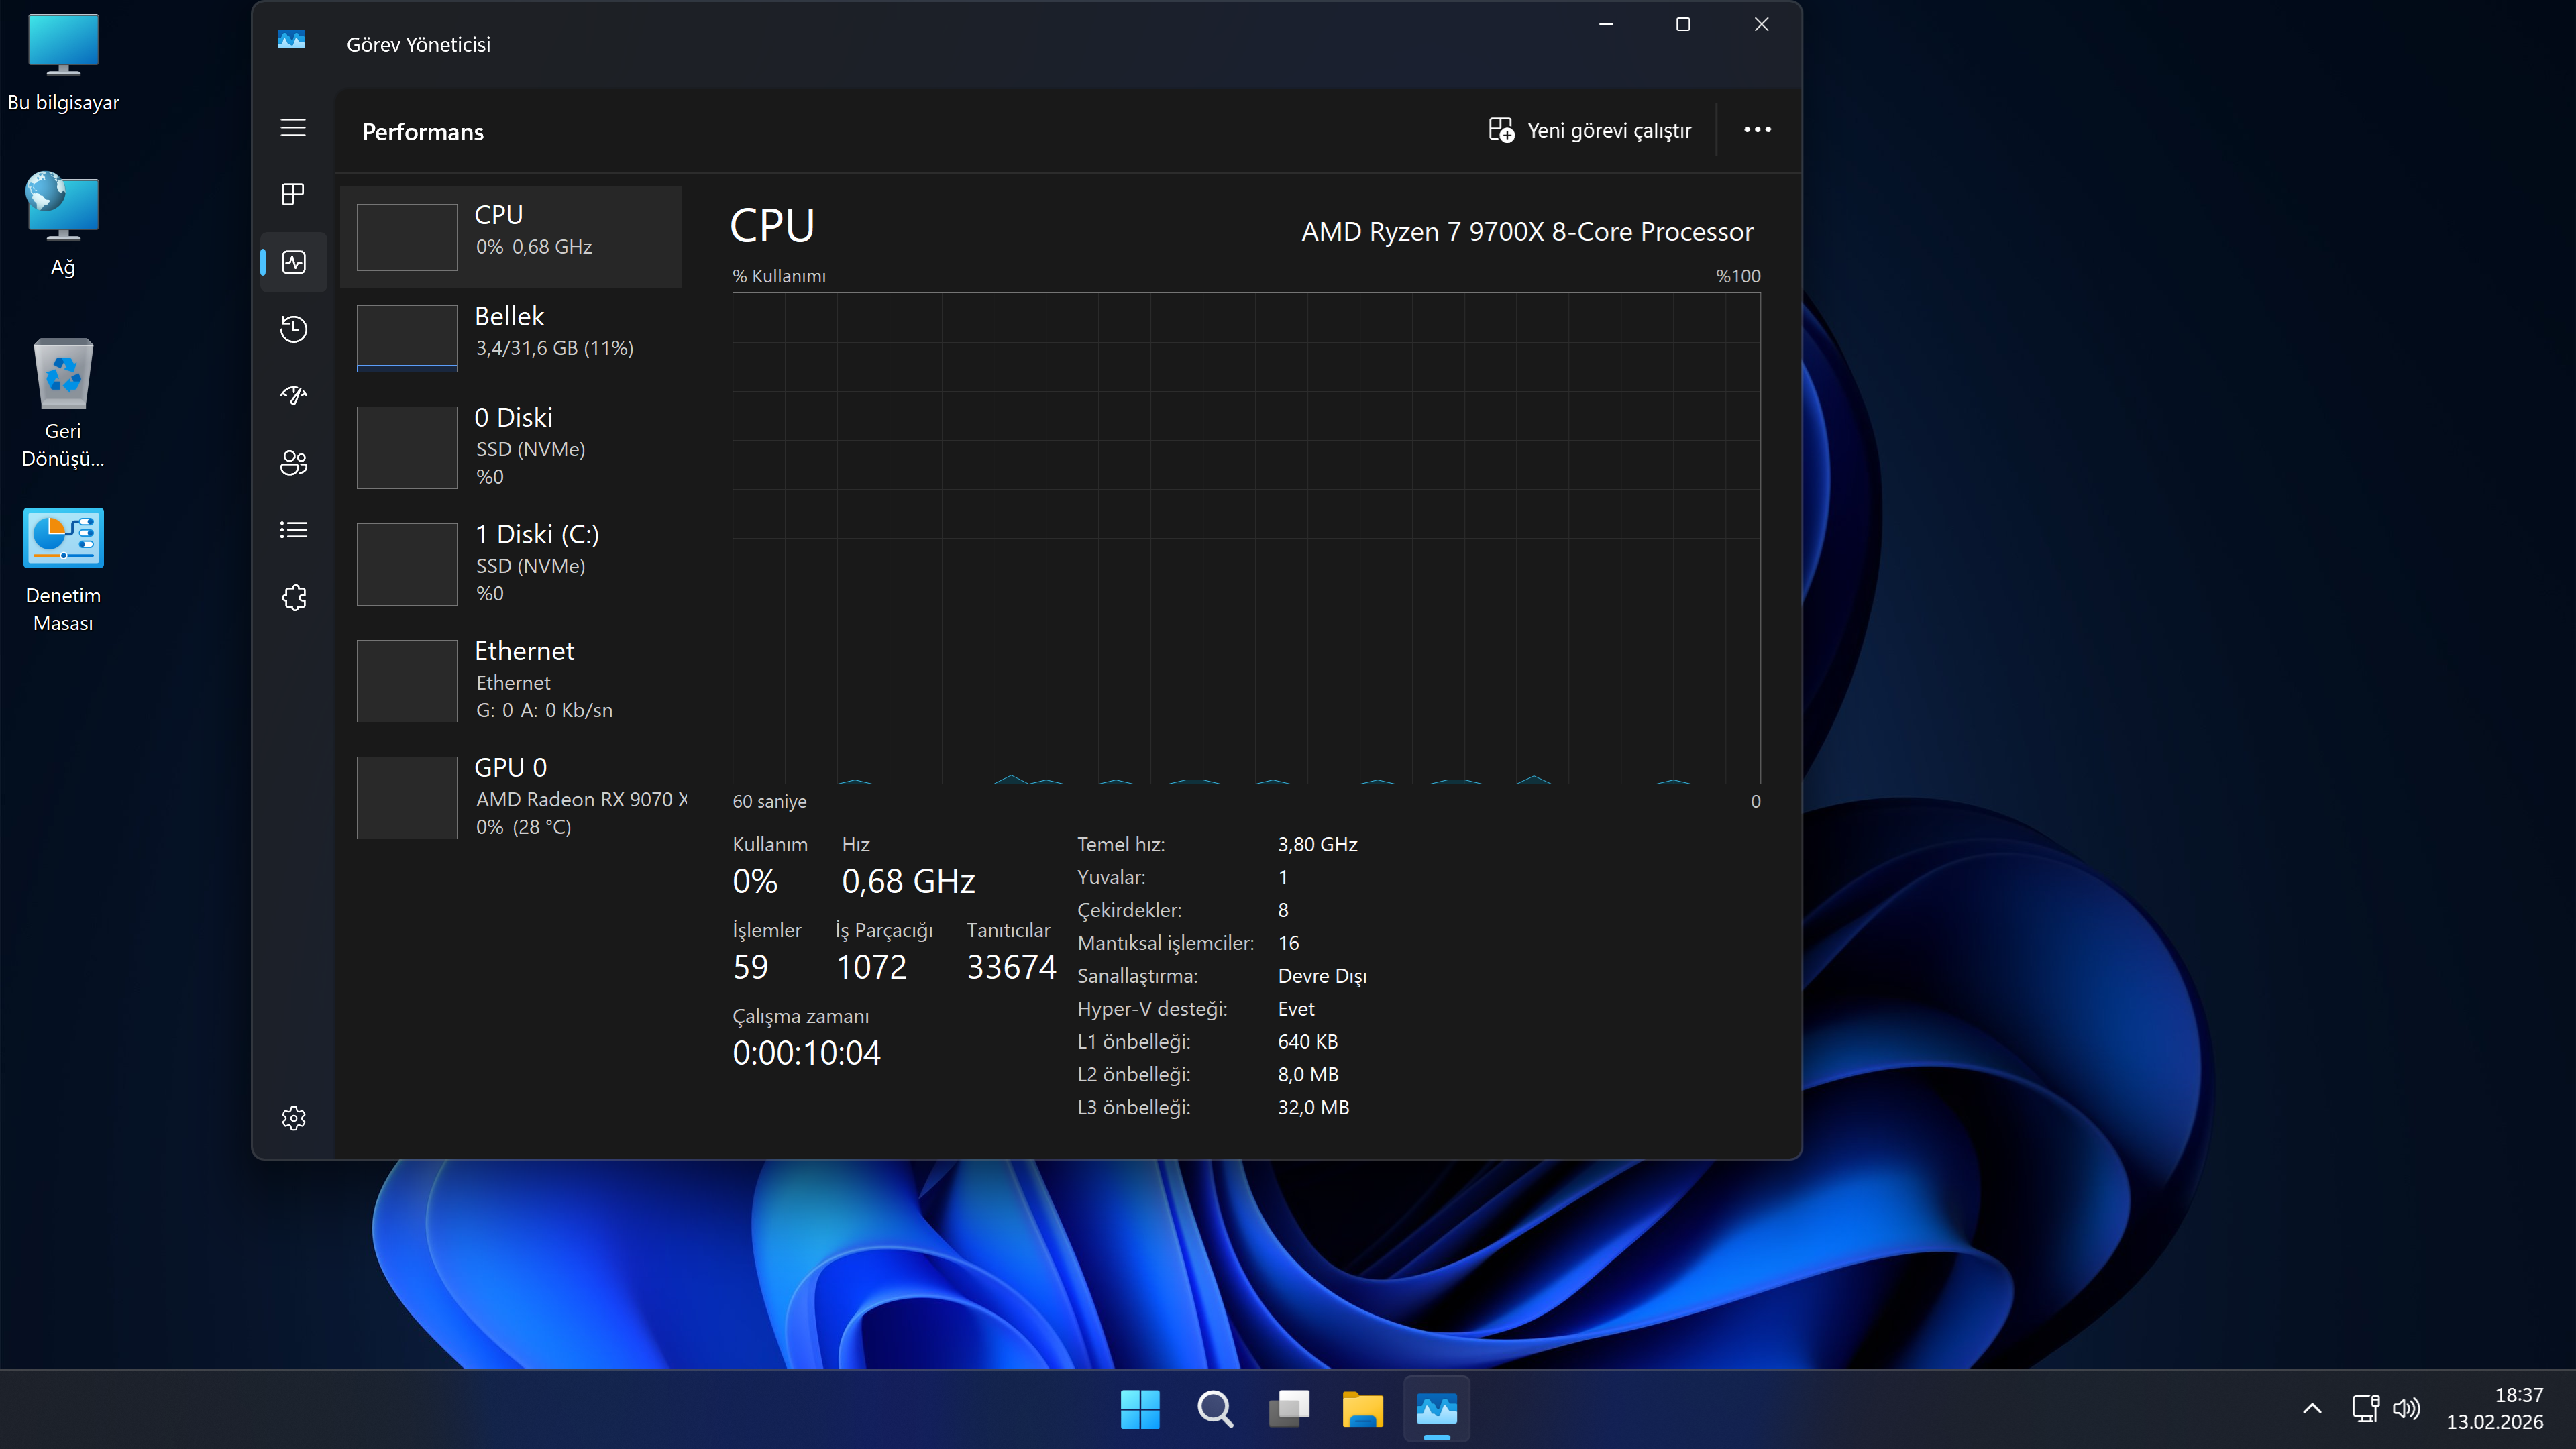Screen dimensions: 2576x1449
Task: Click the 3,80 GHz Temel hız value
Action: click(x=1317, y=844)
